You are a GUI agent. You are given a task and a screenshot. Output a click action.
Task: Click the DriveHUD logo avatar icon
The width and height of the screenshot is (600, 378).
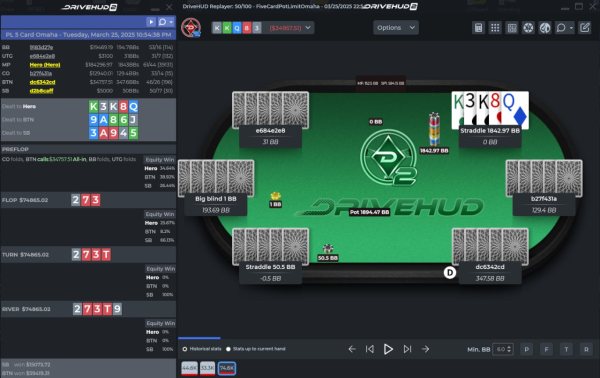[191, 28]
